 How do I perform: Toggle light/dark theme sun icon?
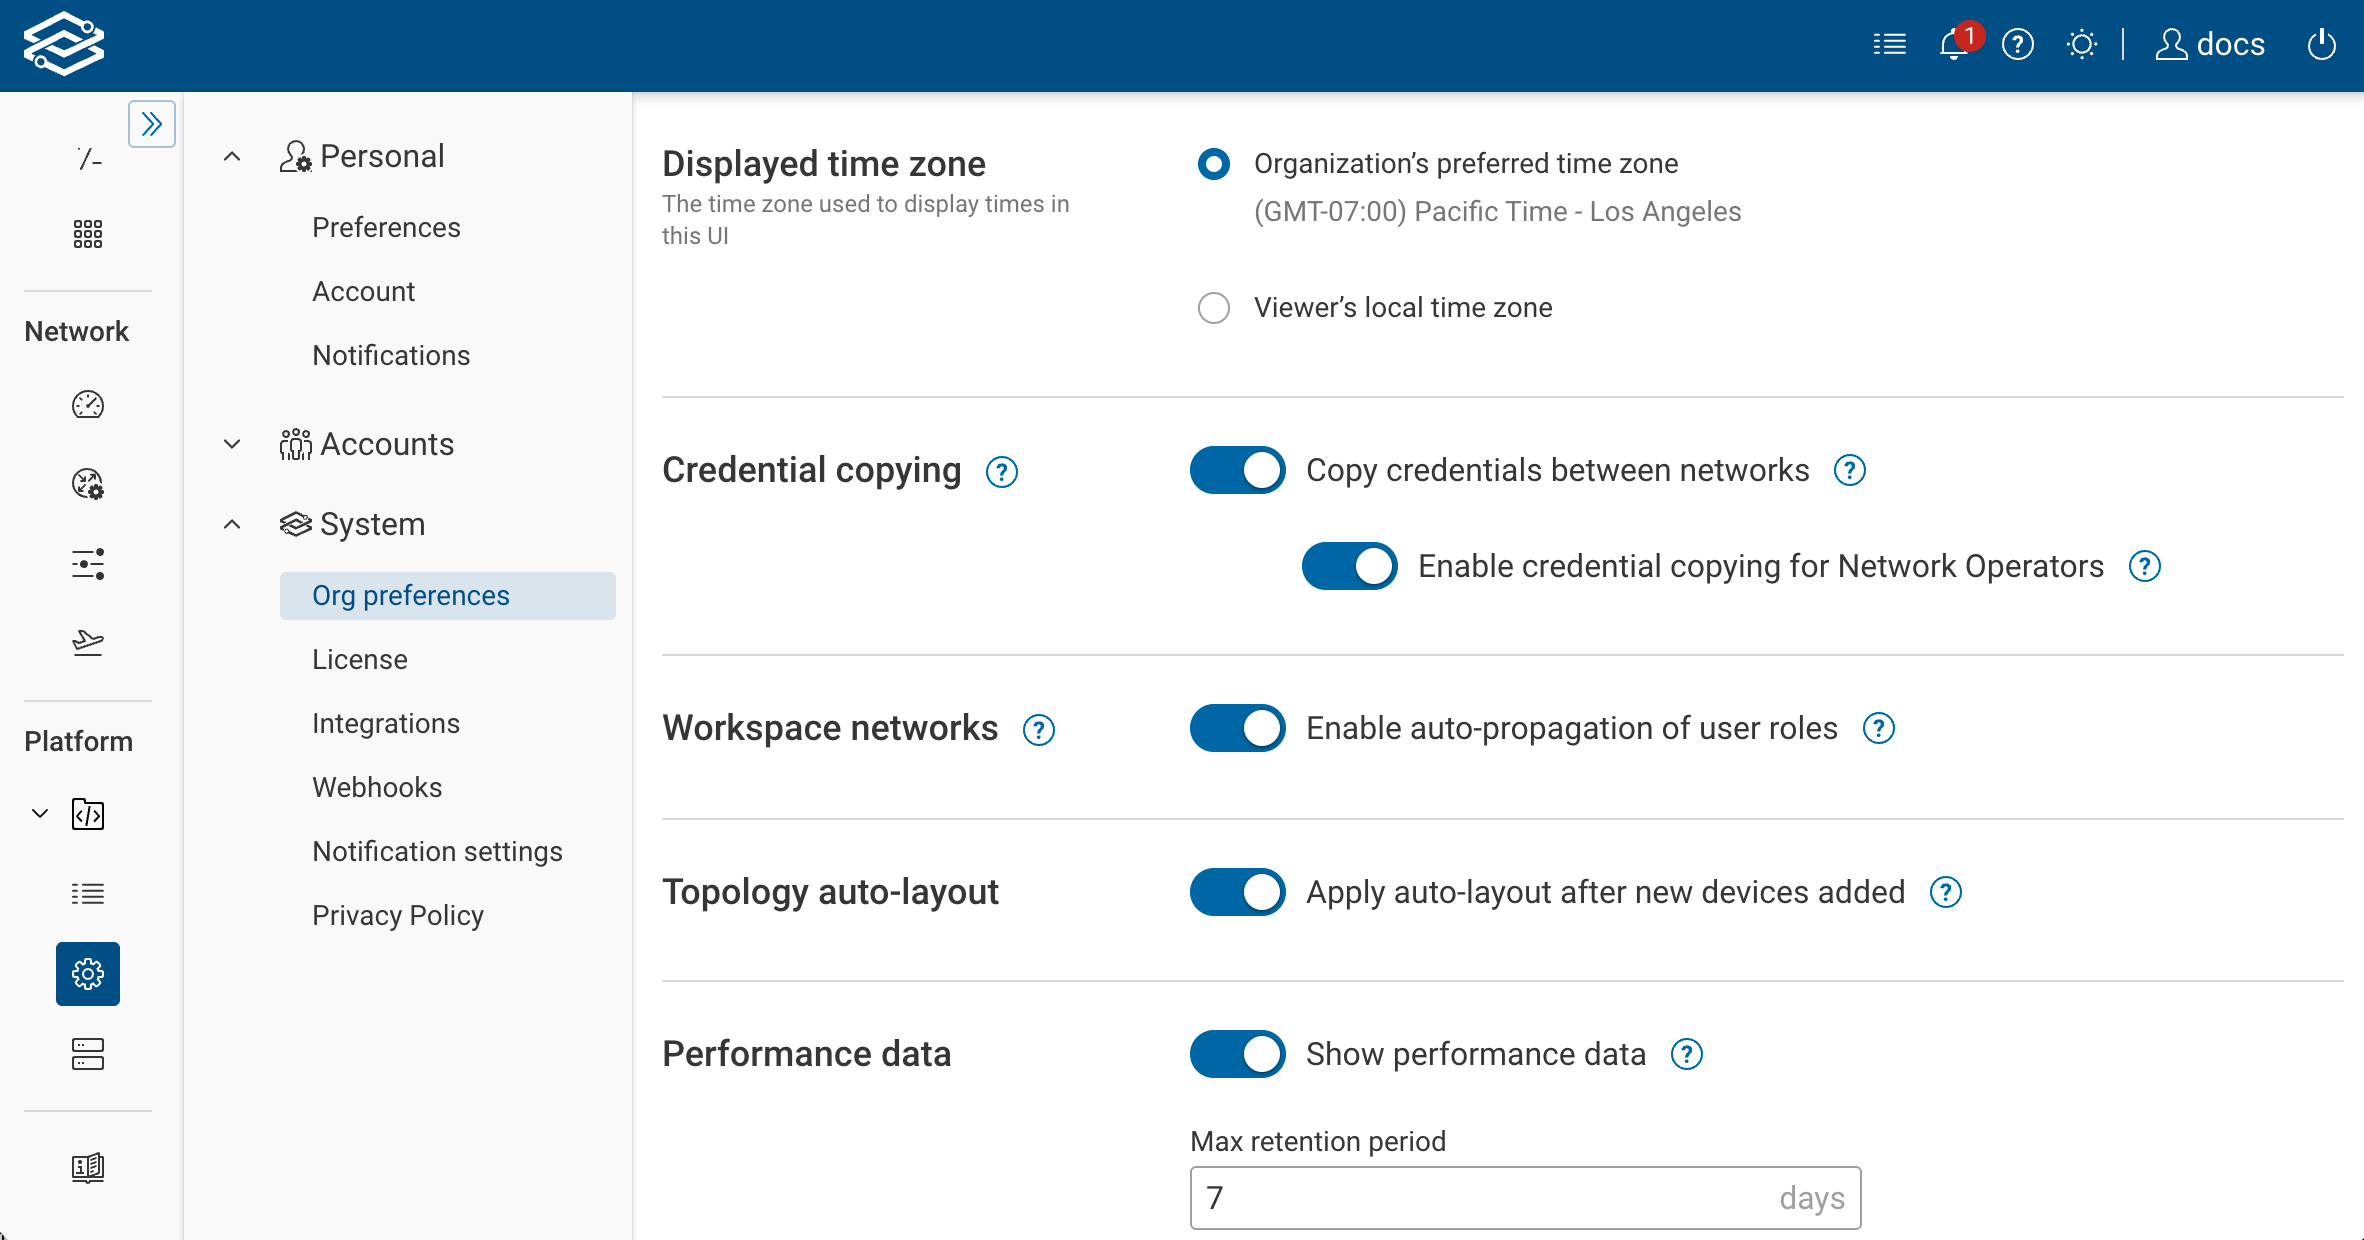click(2082, 45)
